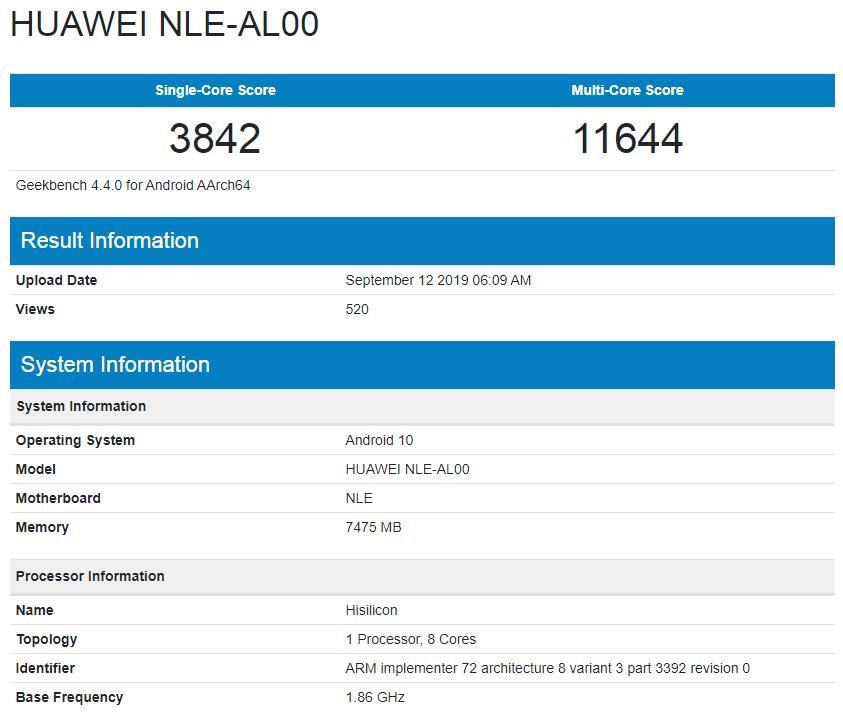
Task: Select the Single-Core Score header
Action: point(216,90)
